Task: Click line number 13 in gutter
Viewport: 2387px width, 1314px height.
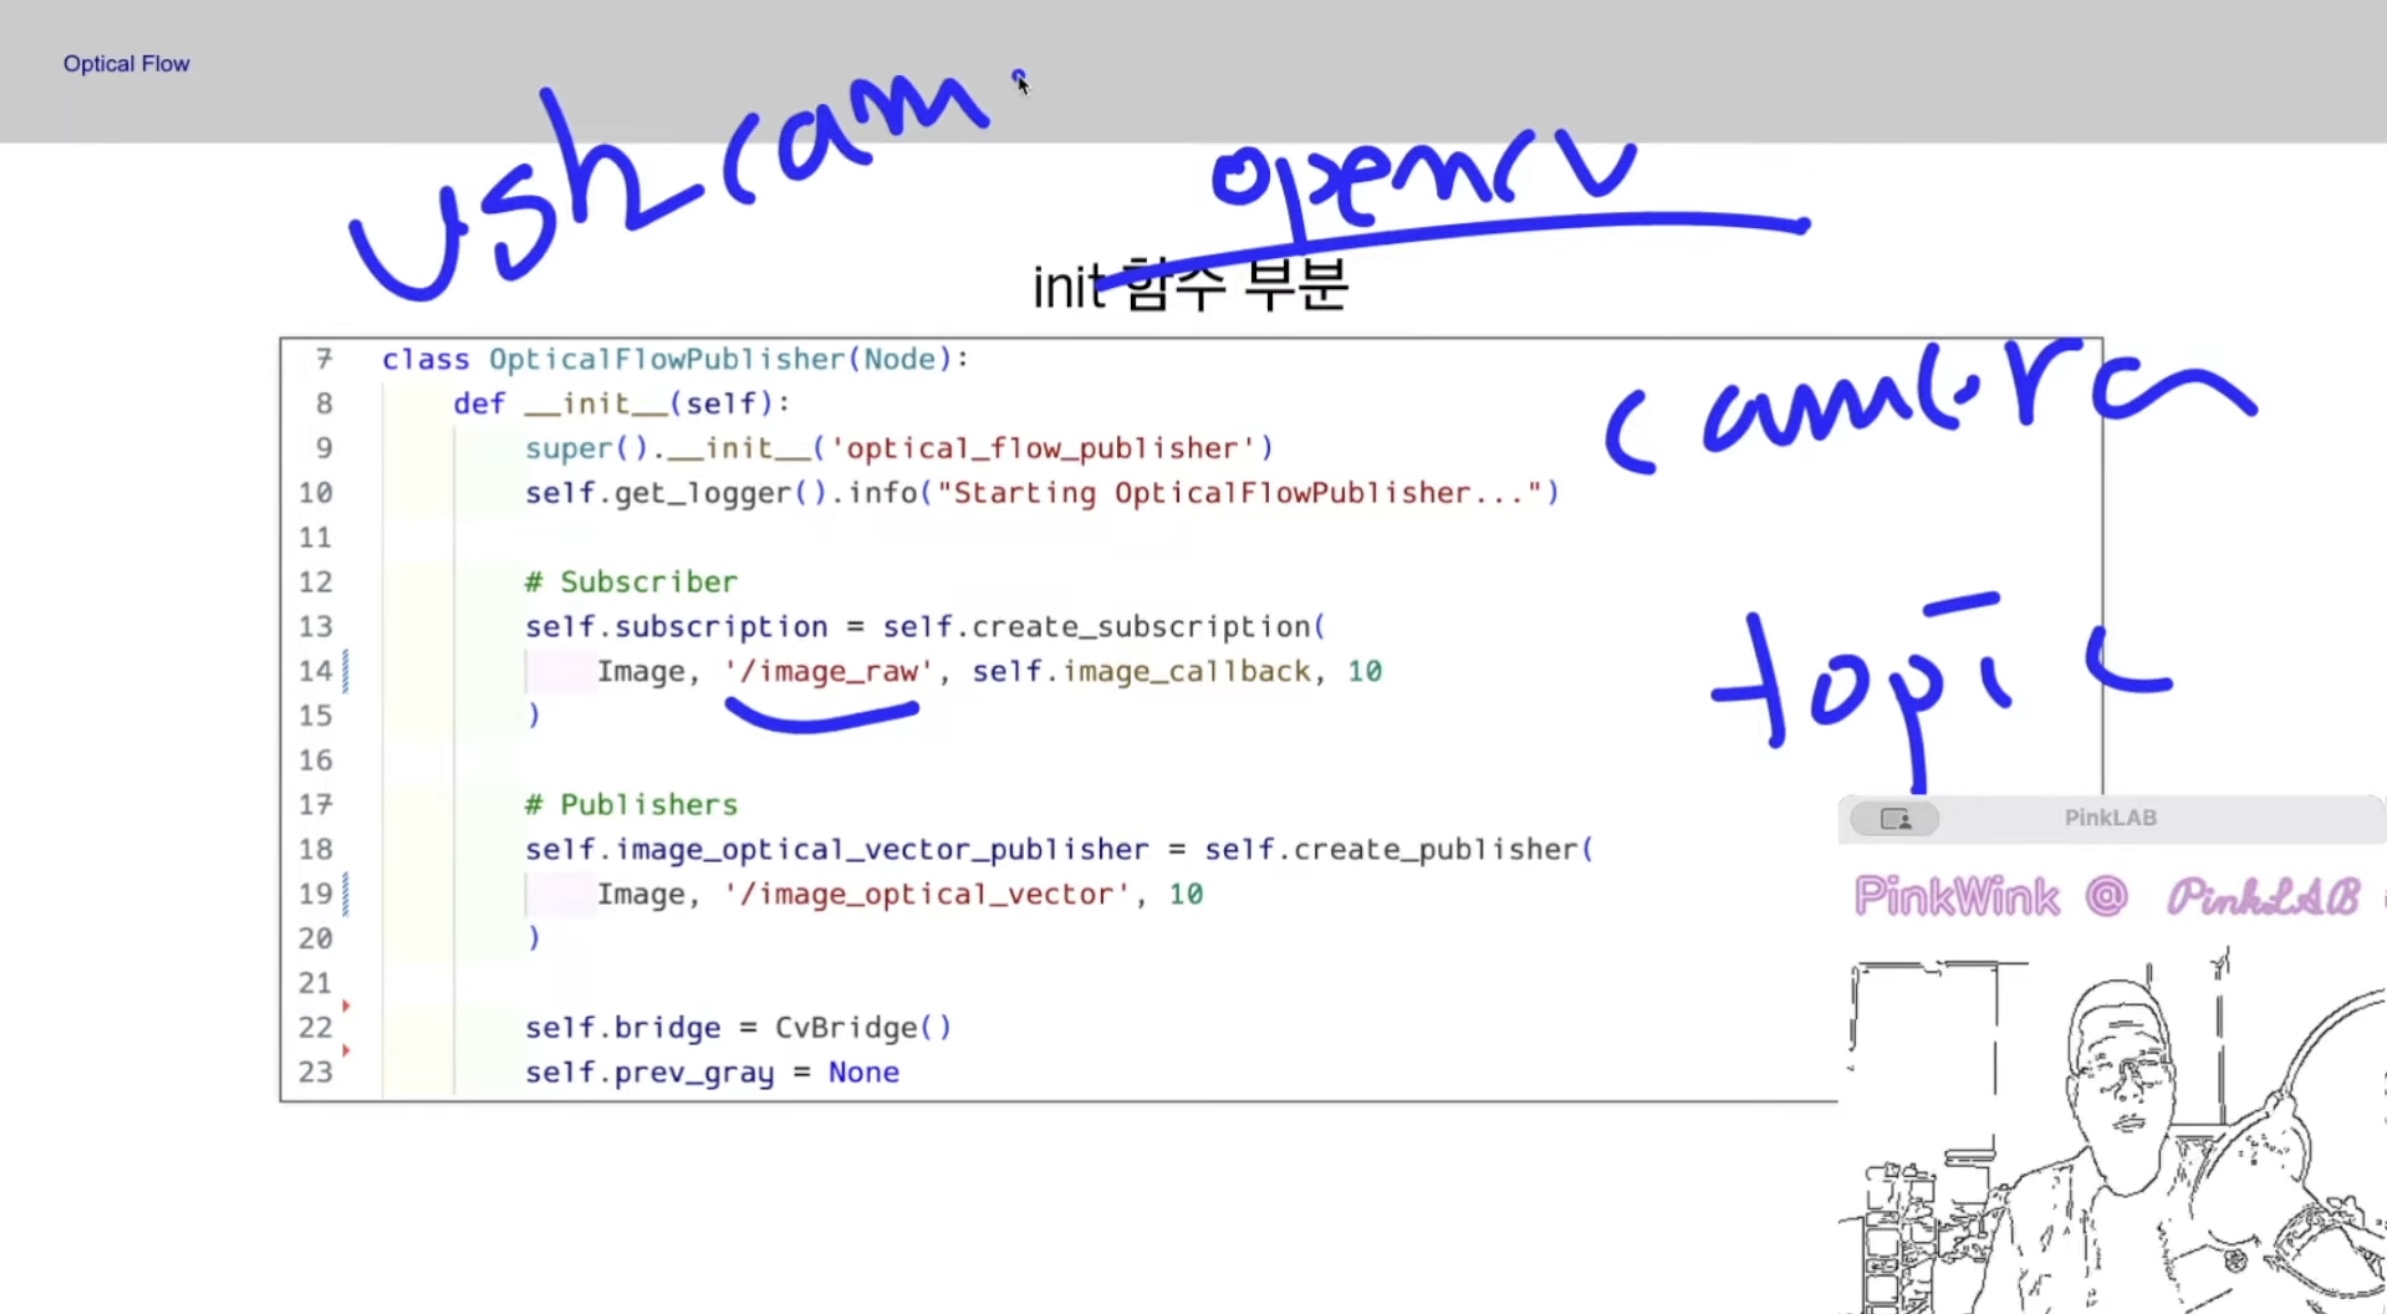Action: coord(315,627)
